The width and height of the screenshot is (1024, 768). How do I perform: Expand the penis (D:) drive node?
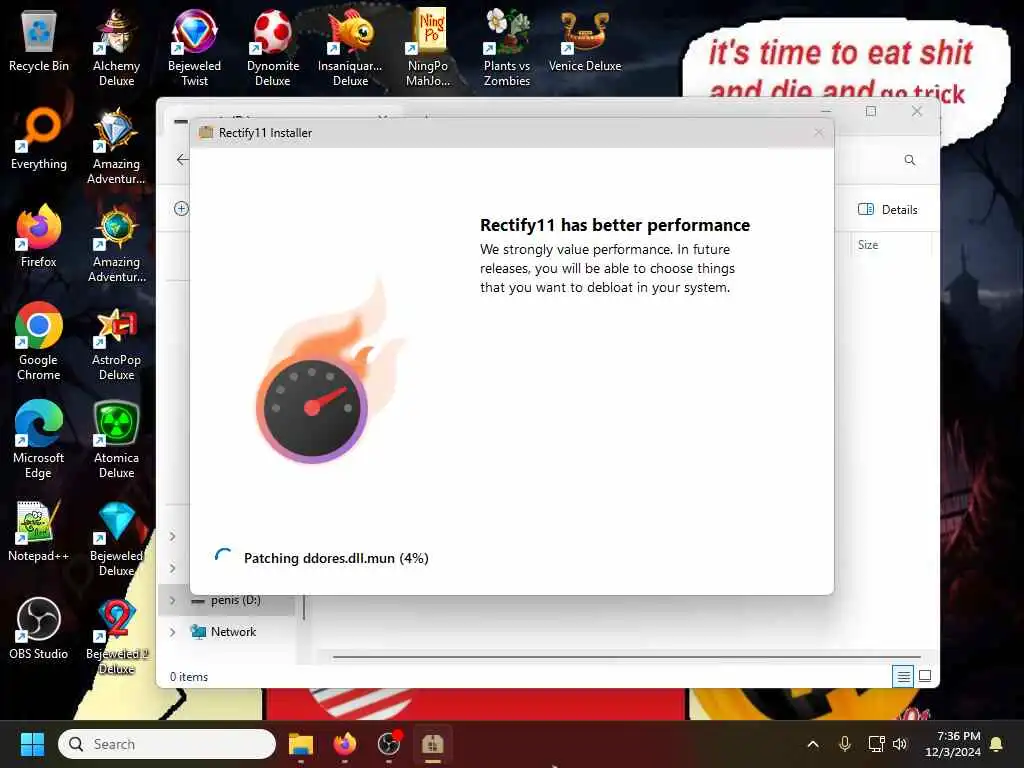pyautogui.click(x=172, y=600)
